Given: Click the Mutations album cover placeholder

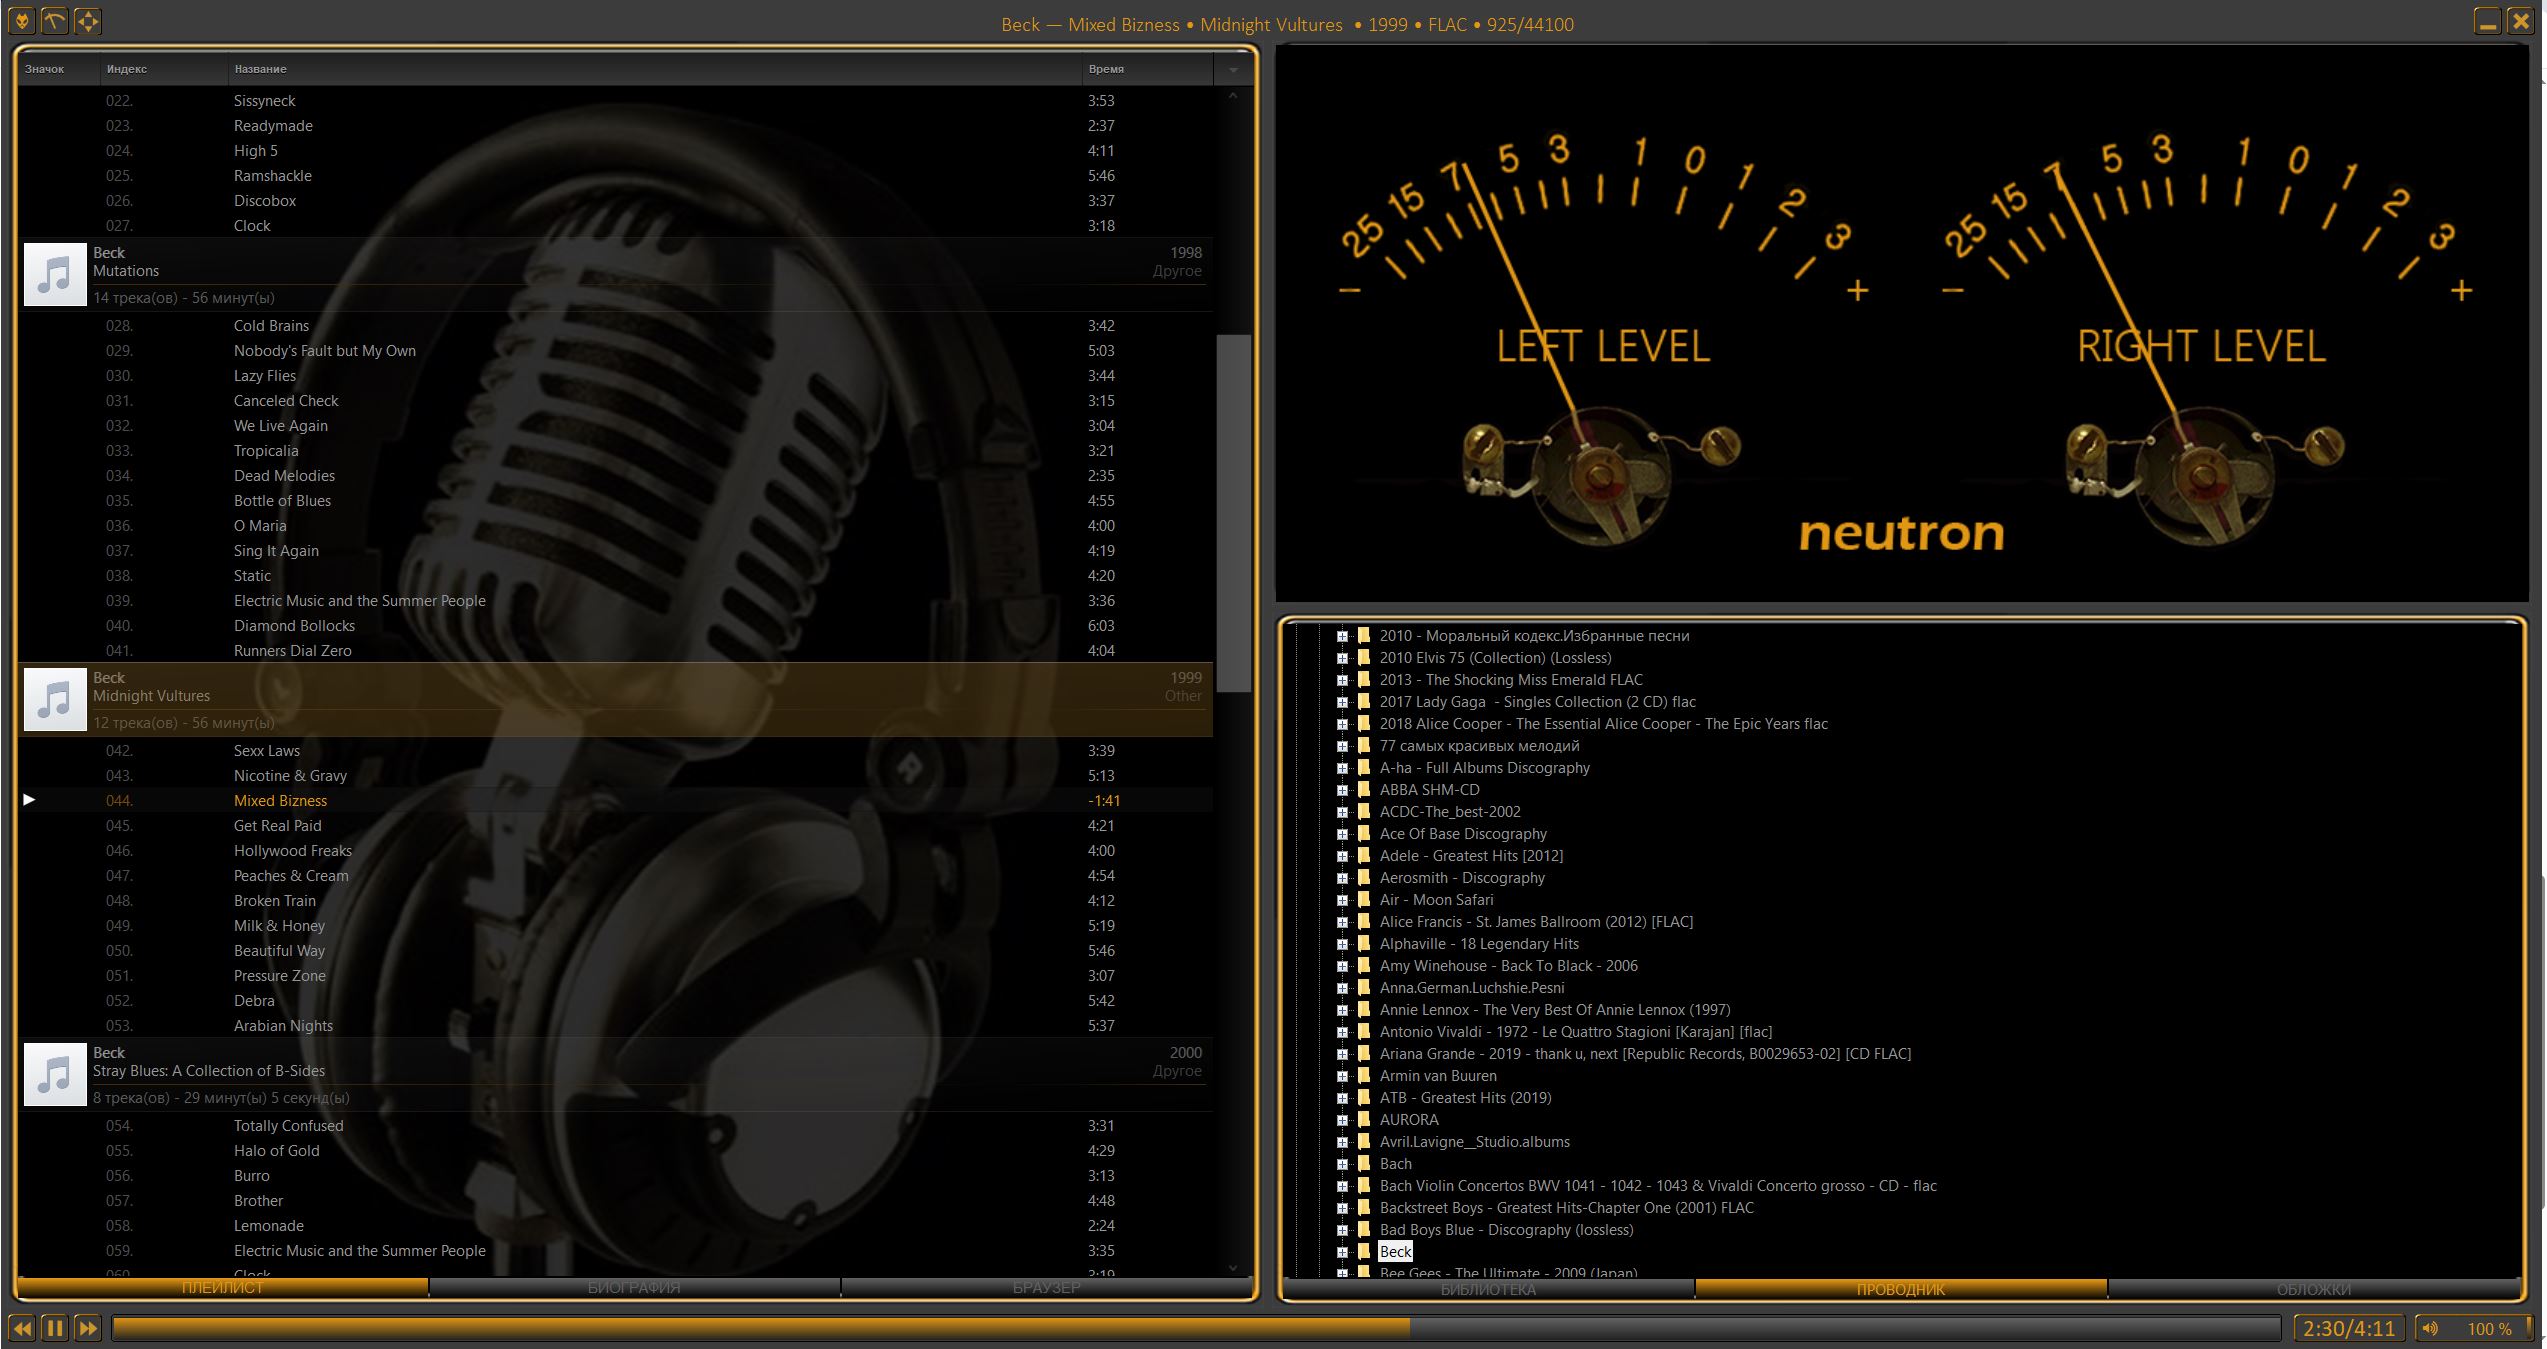Looking at the screenshot, I should click(x=55, y=274).
